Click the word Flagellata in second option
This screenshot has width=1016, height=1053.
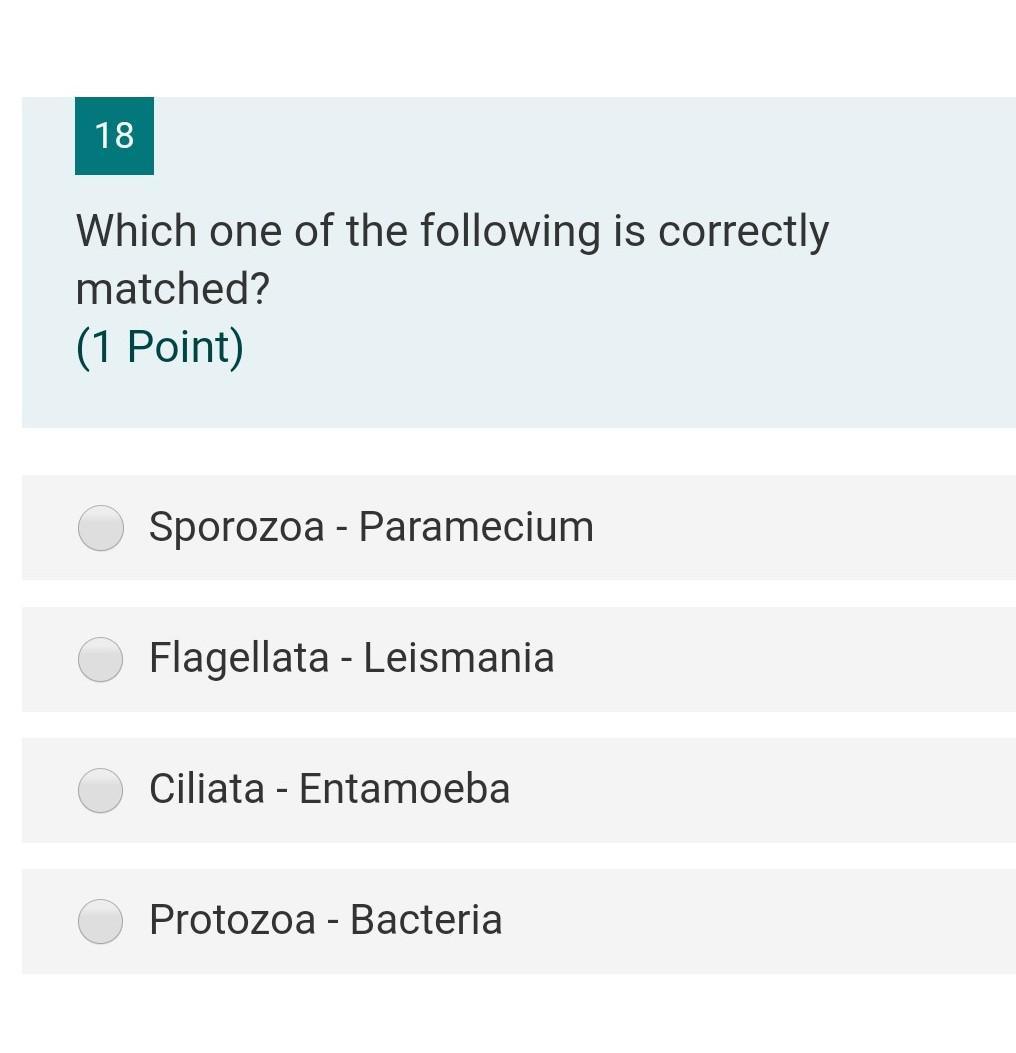pos(239,658)
